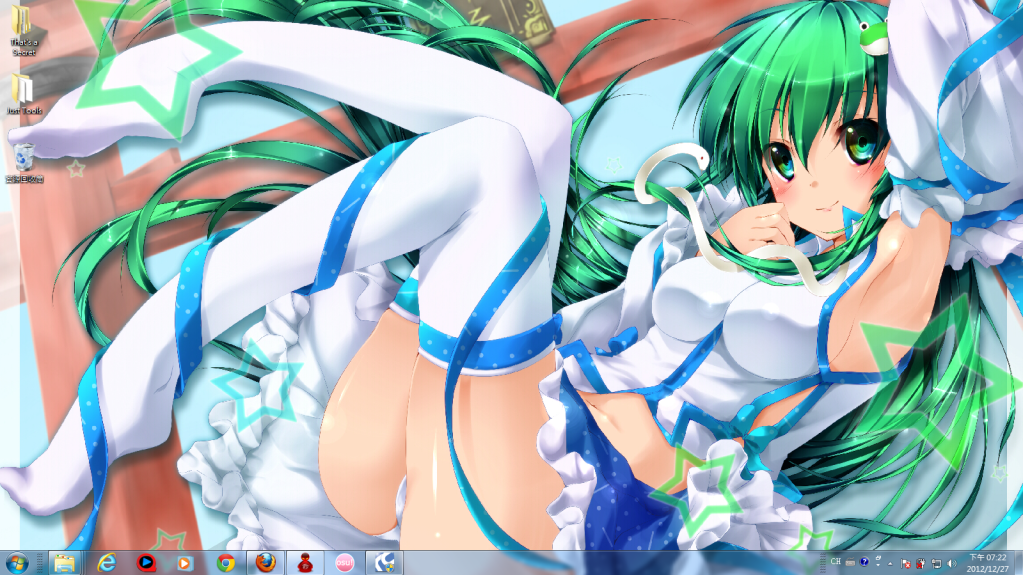Open Windows Explorer from the taskbar
This screenshot has width=1023, height=575.
point(65,563)
